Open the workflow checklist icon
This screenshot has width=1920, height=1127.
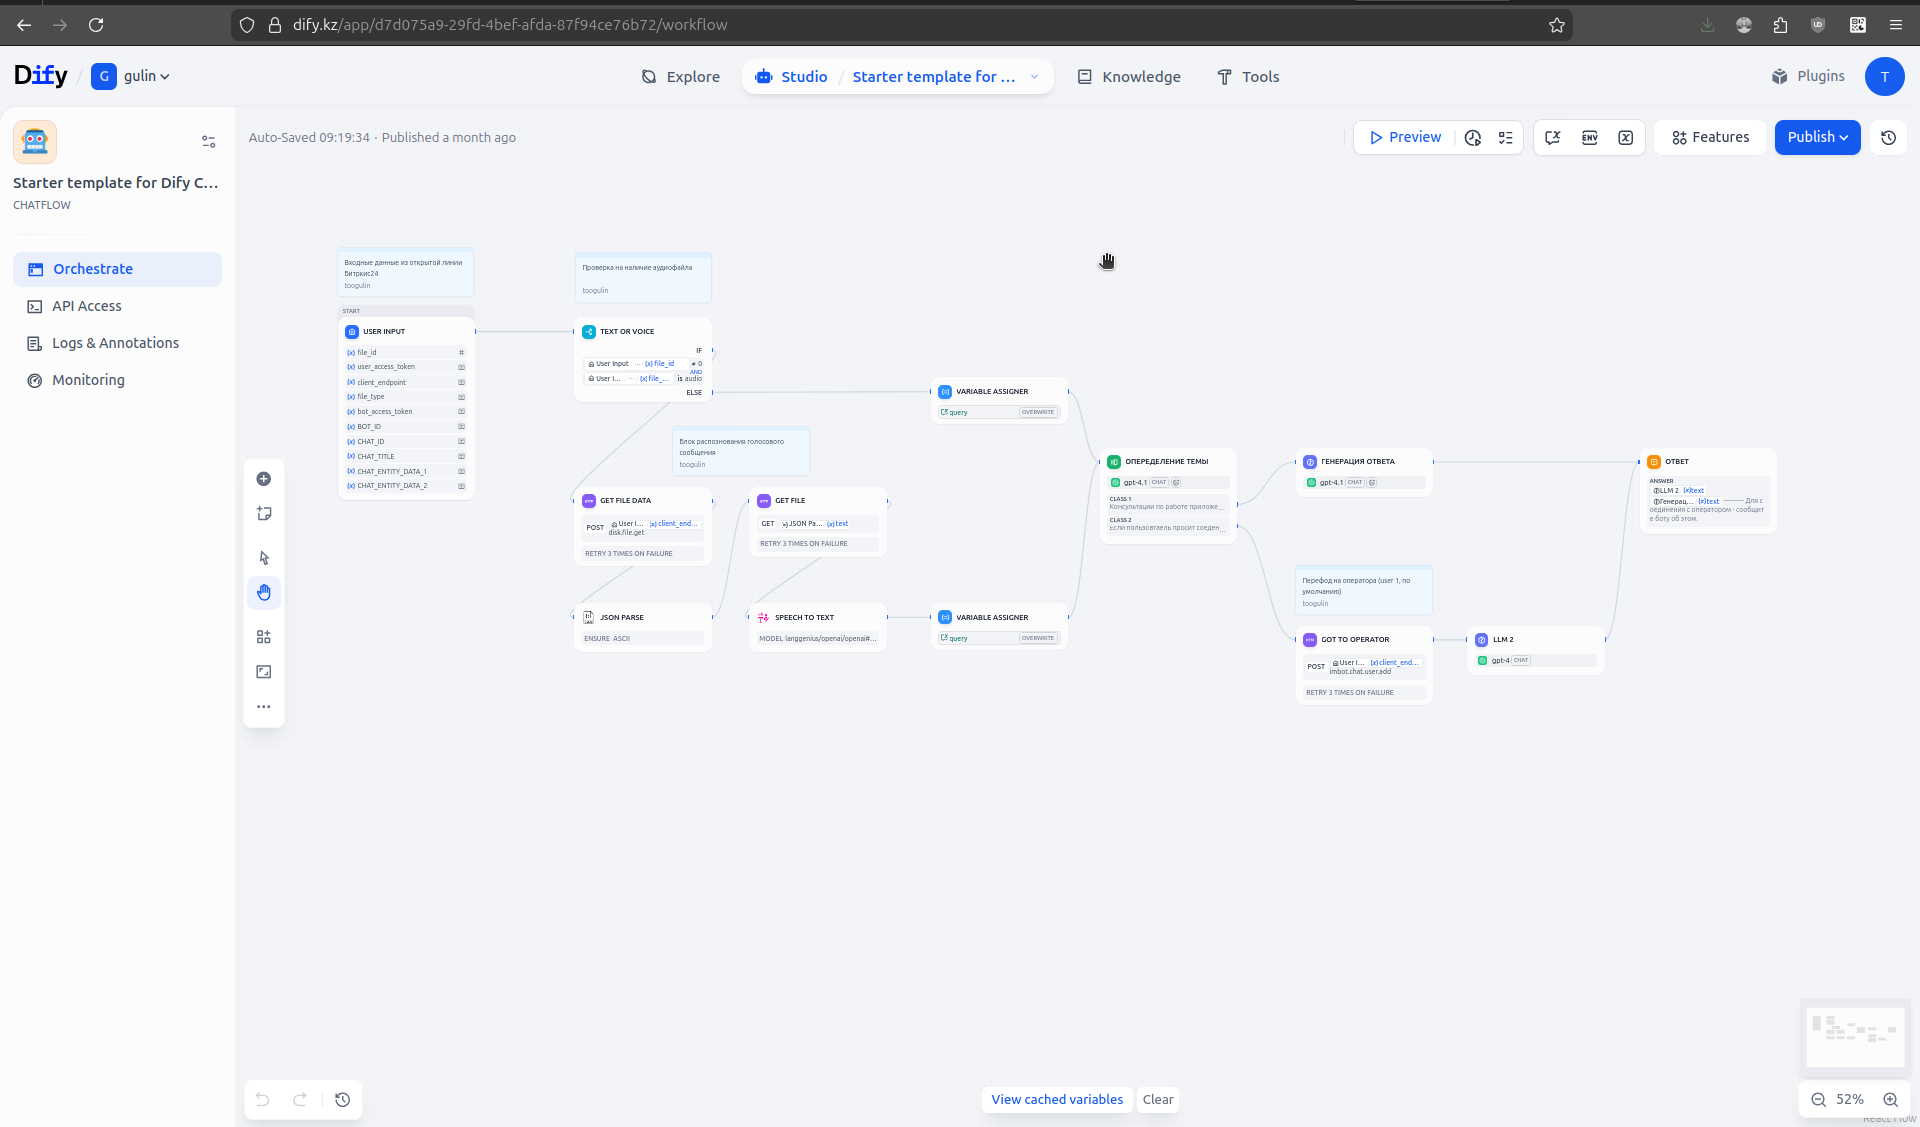click(x=1505, y=138)
